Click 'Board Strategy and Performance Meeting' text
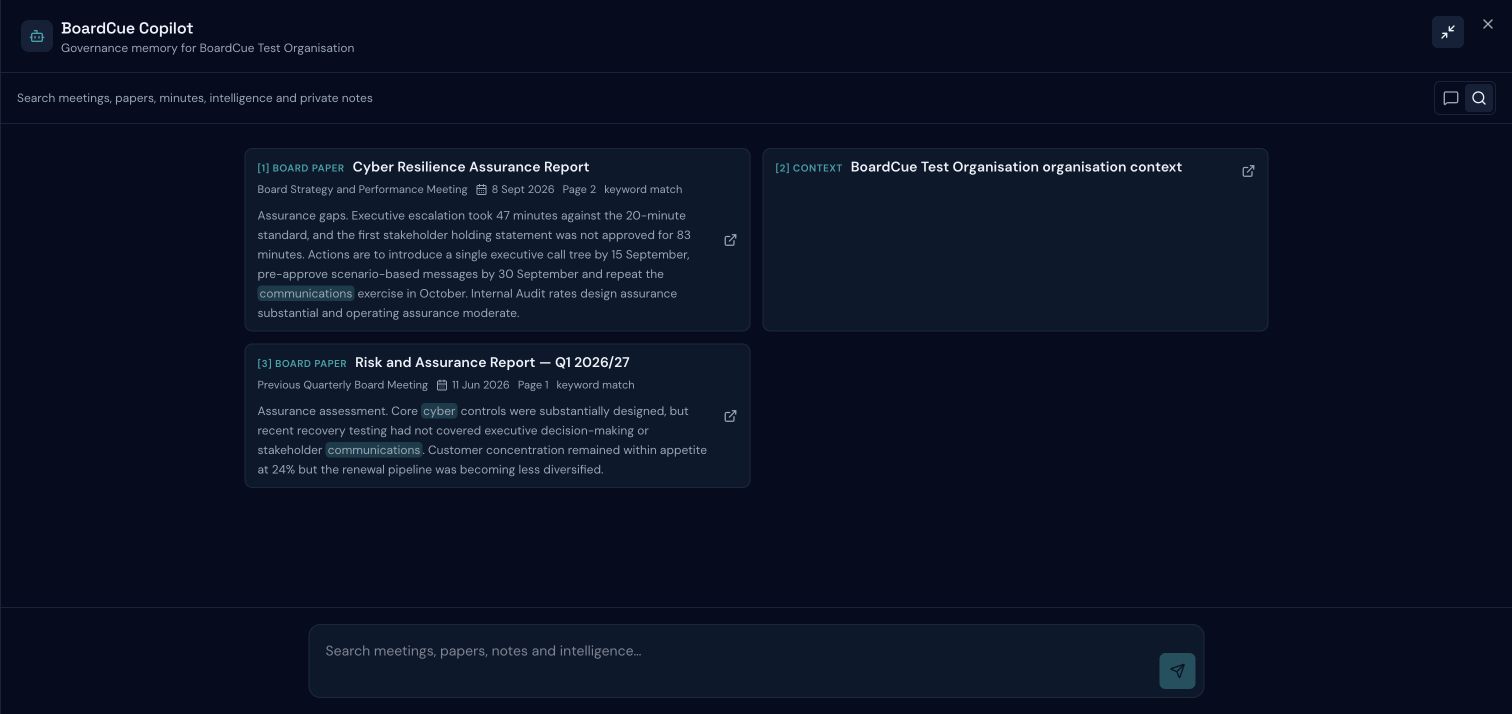This screenshot has width=1512, height=714. (362, 190)
